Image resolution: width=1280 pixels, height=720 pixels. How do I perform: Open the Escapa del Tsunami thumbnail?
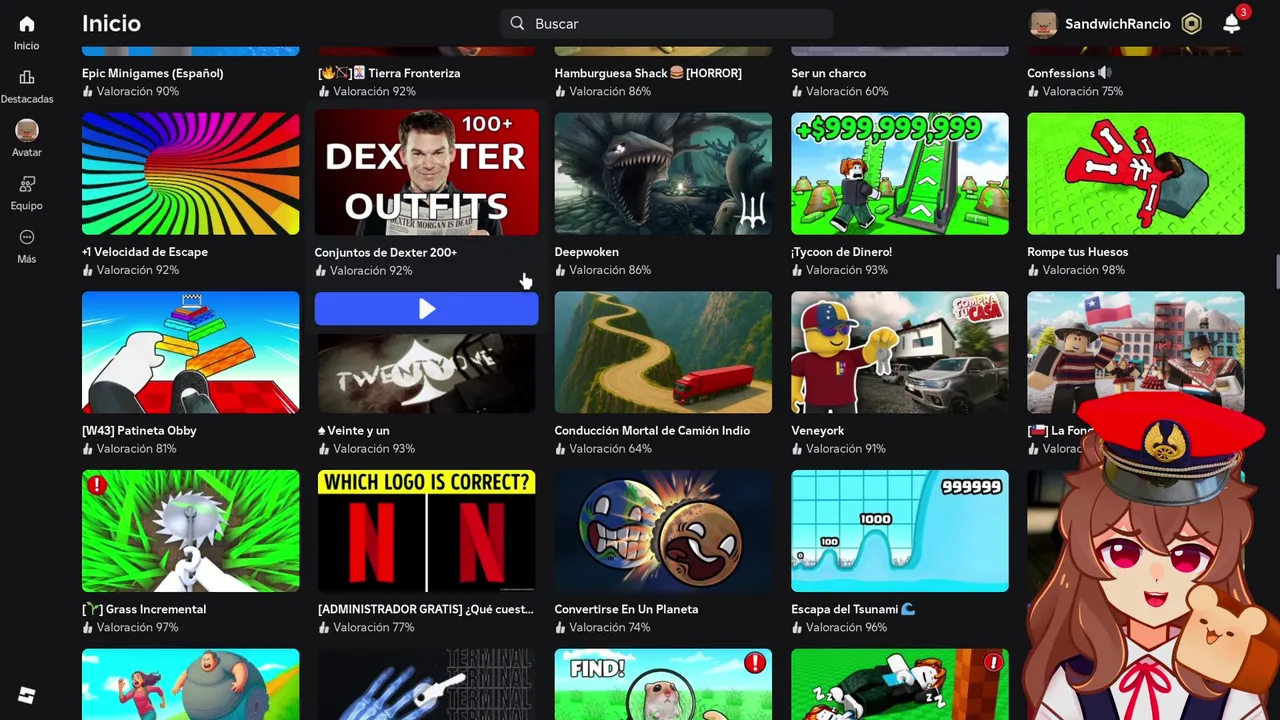click(x=899, y=531)
